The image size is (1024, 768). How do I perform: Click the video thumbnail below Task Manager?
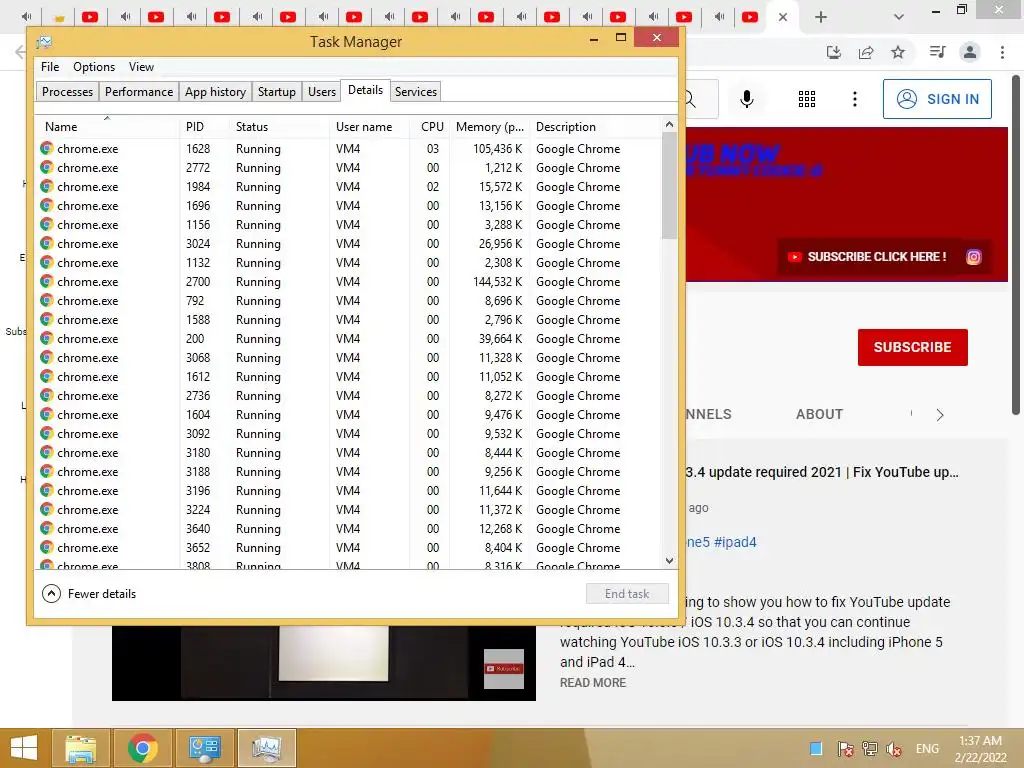(324, 663)
